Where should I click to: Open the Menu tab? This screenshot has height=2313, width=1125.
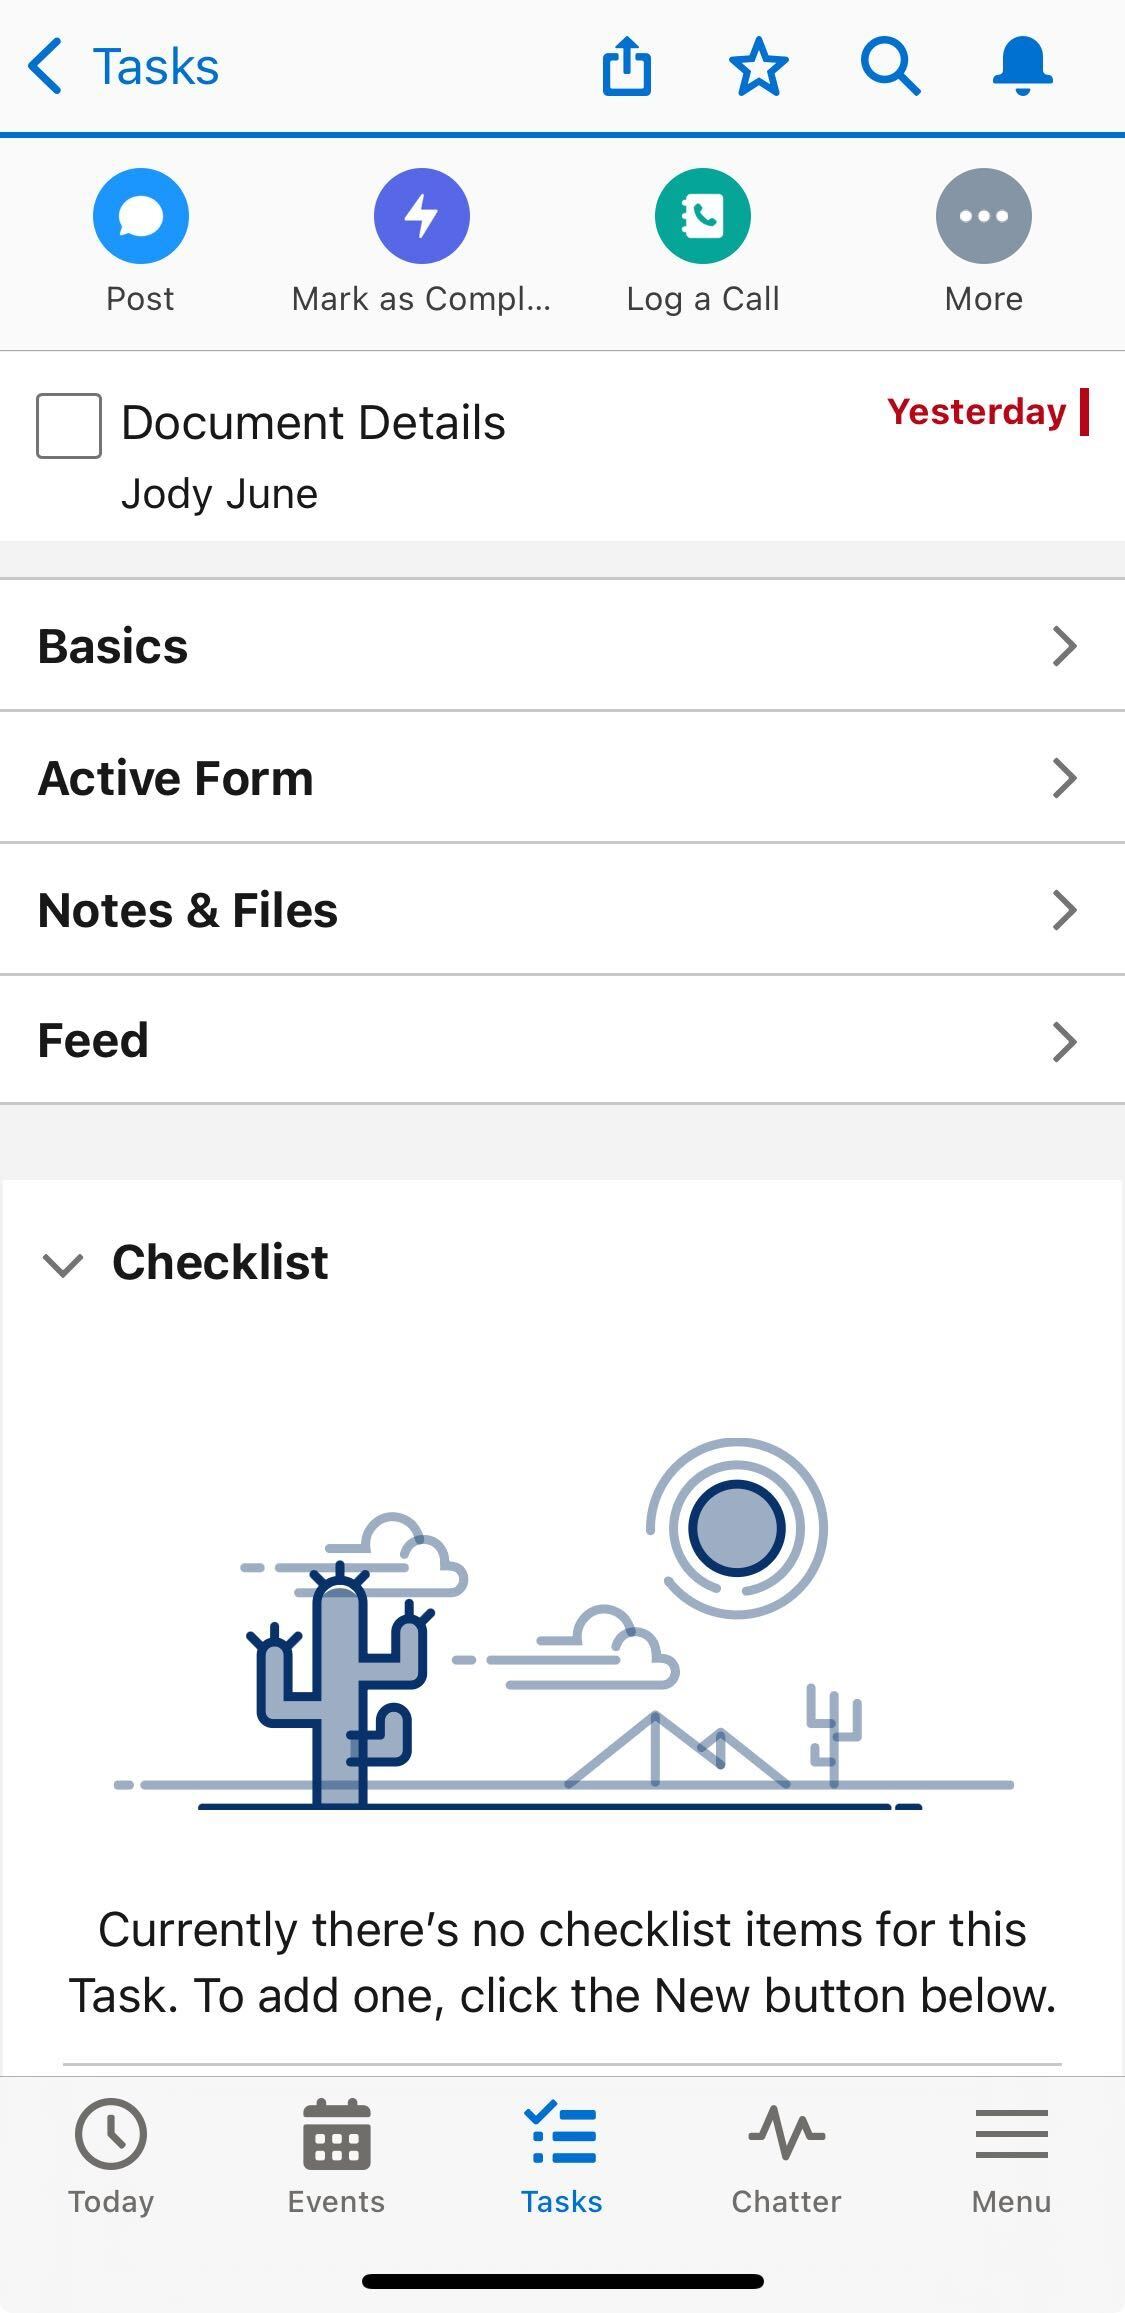1011,2155
